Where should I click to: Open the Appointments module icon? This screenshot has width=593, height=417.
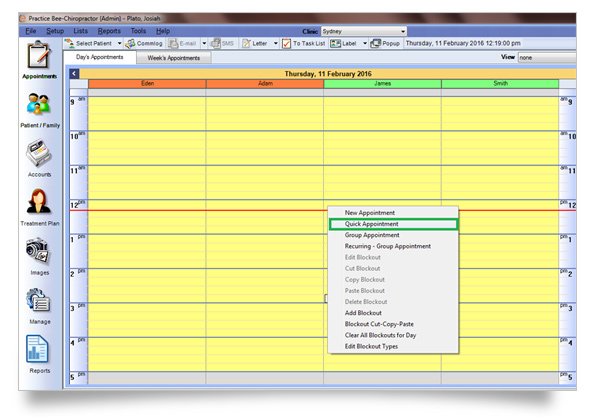39,56
